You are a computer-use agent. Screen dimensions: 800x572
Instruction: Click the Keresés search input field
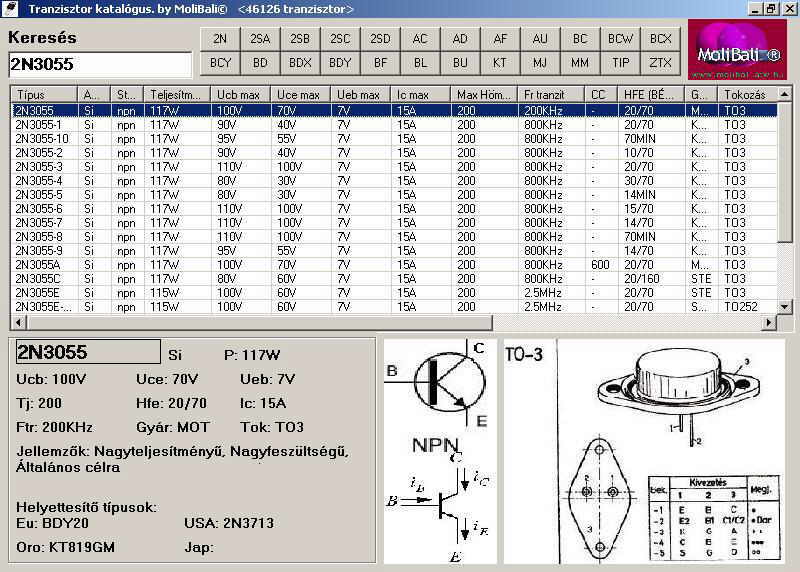pyautogui.click(x=100, y=64)
